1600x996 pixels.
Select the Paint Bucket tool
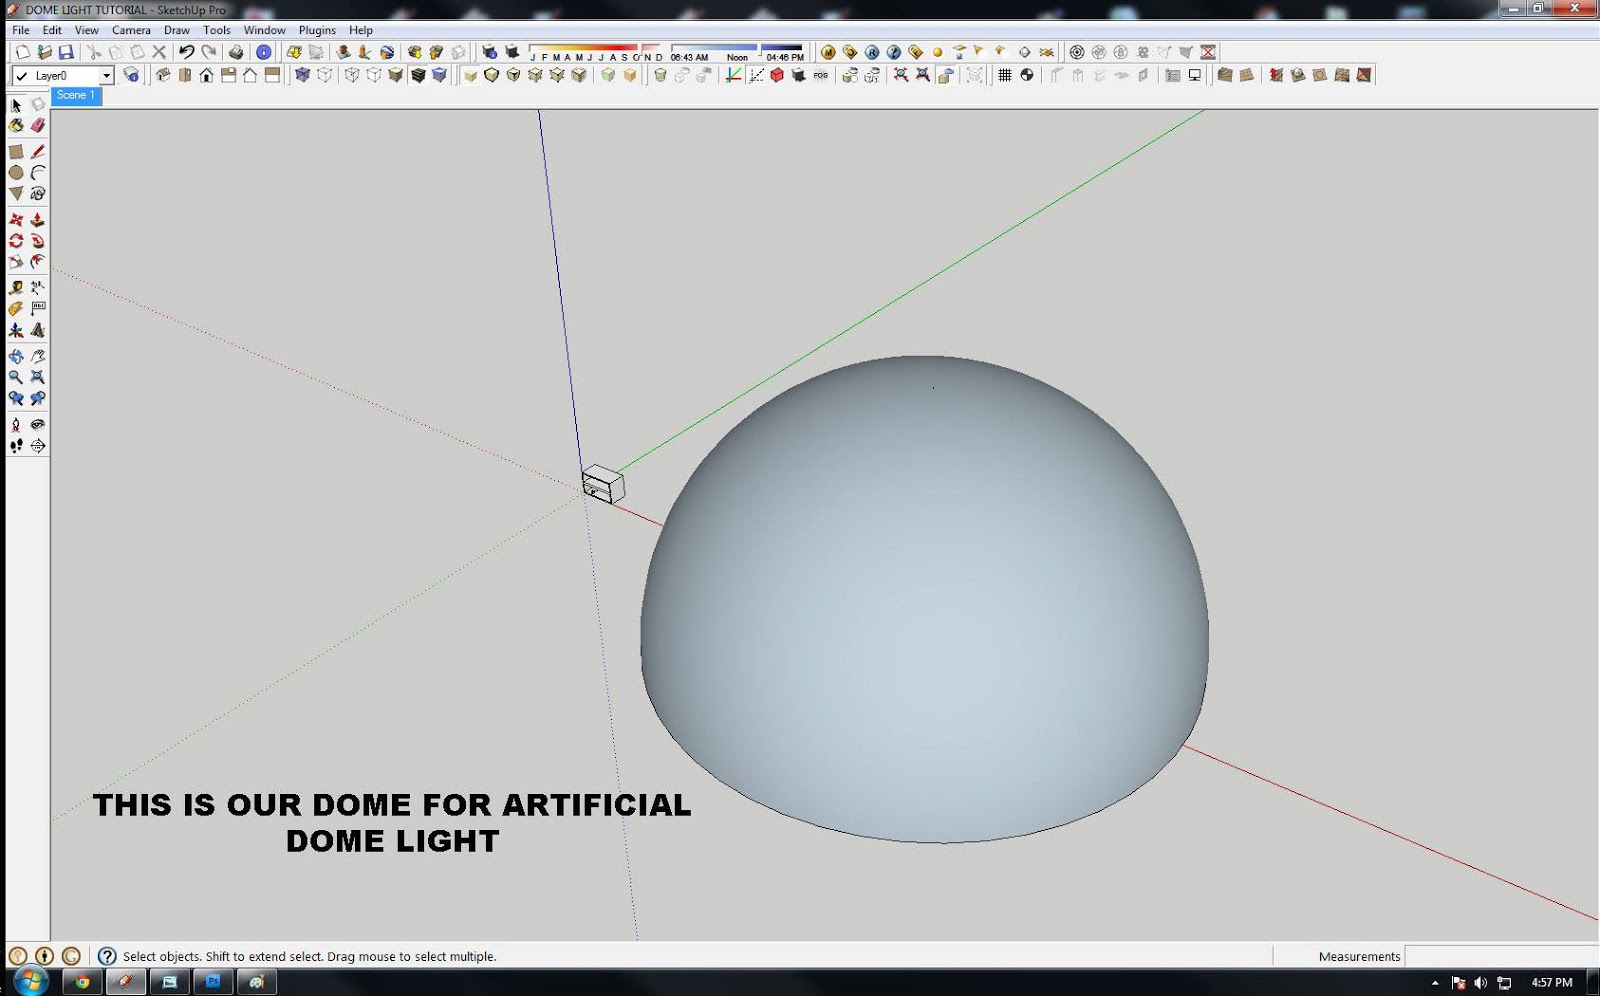(16, 125)
